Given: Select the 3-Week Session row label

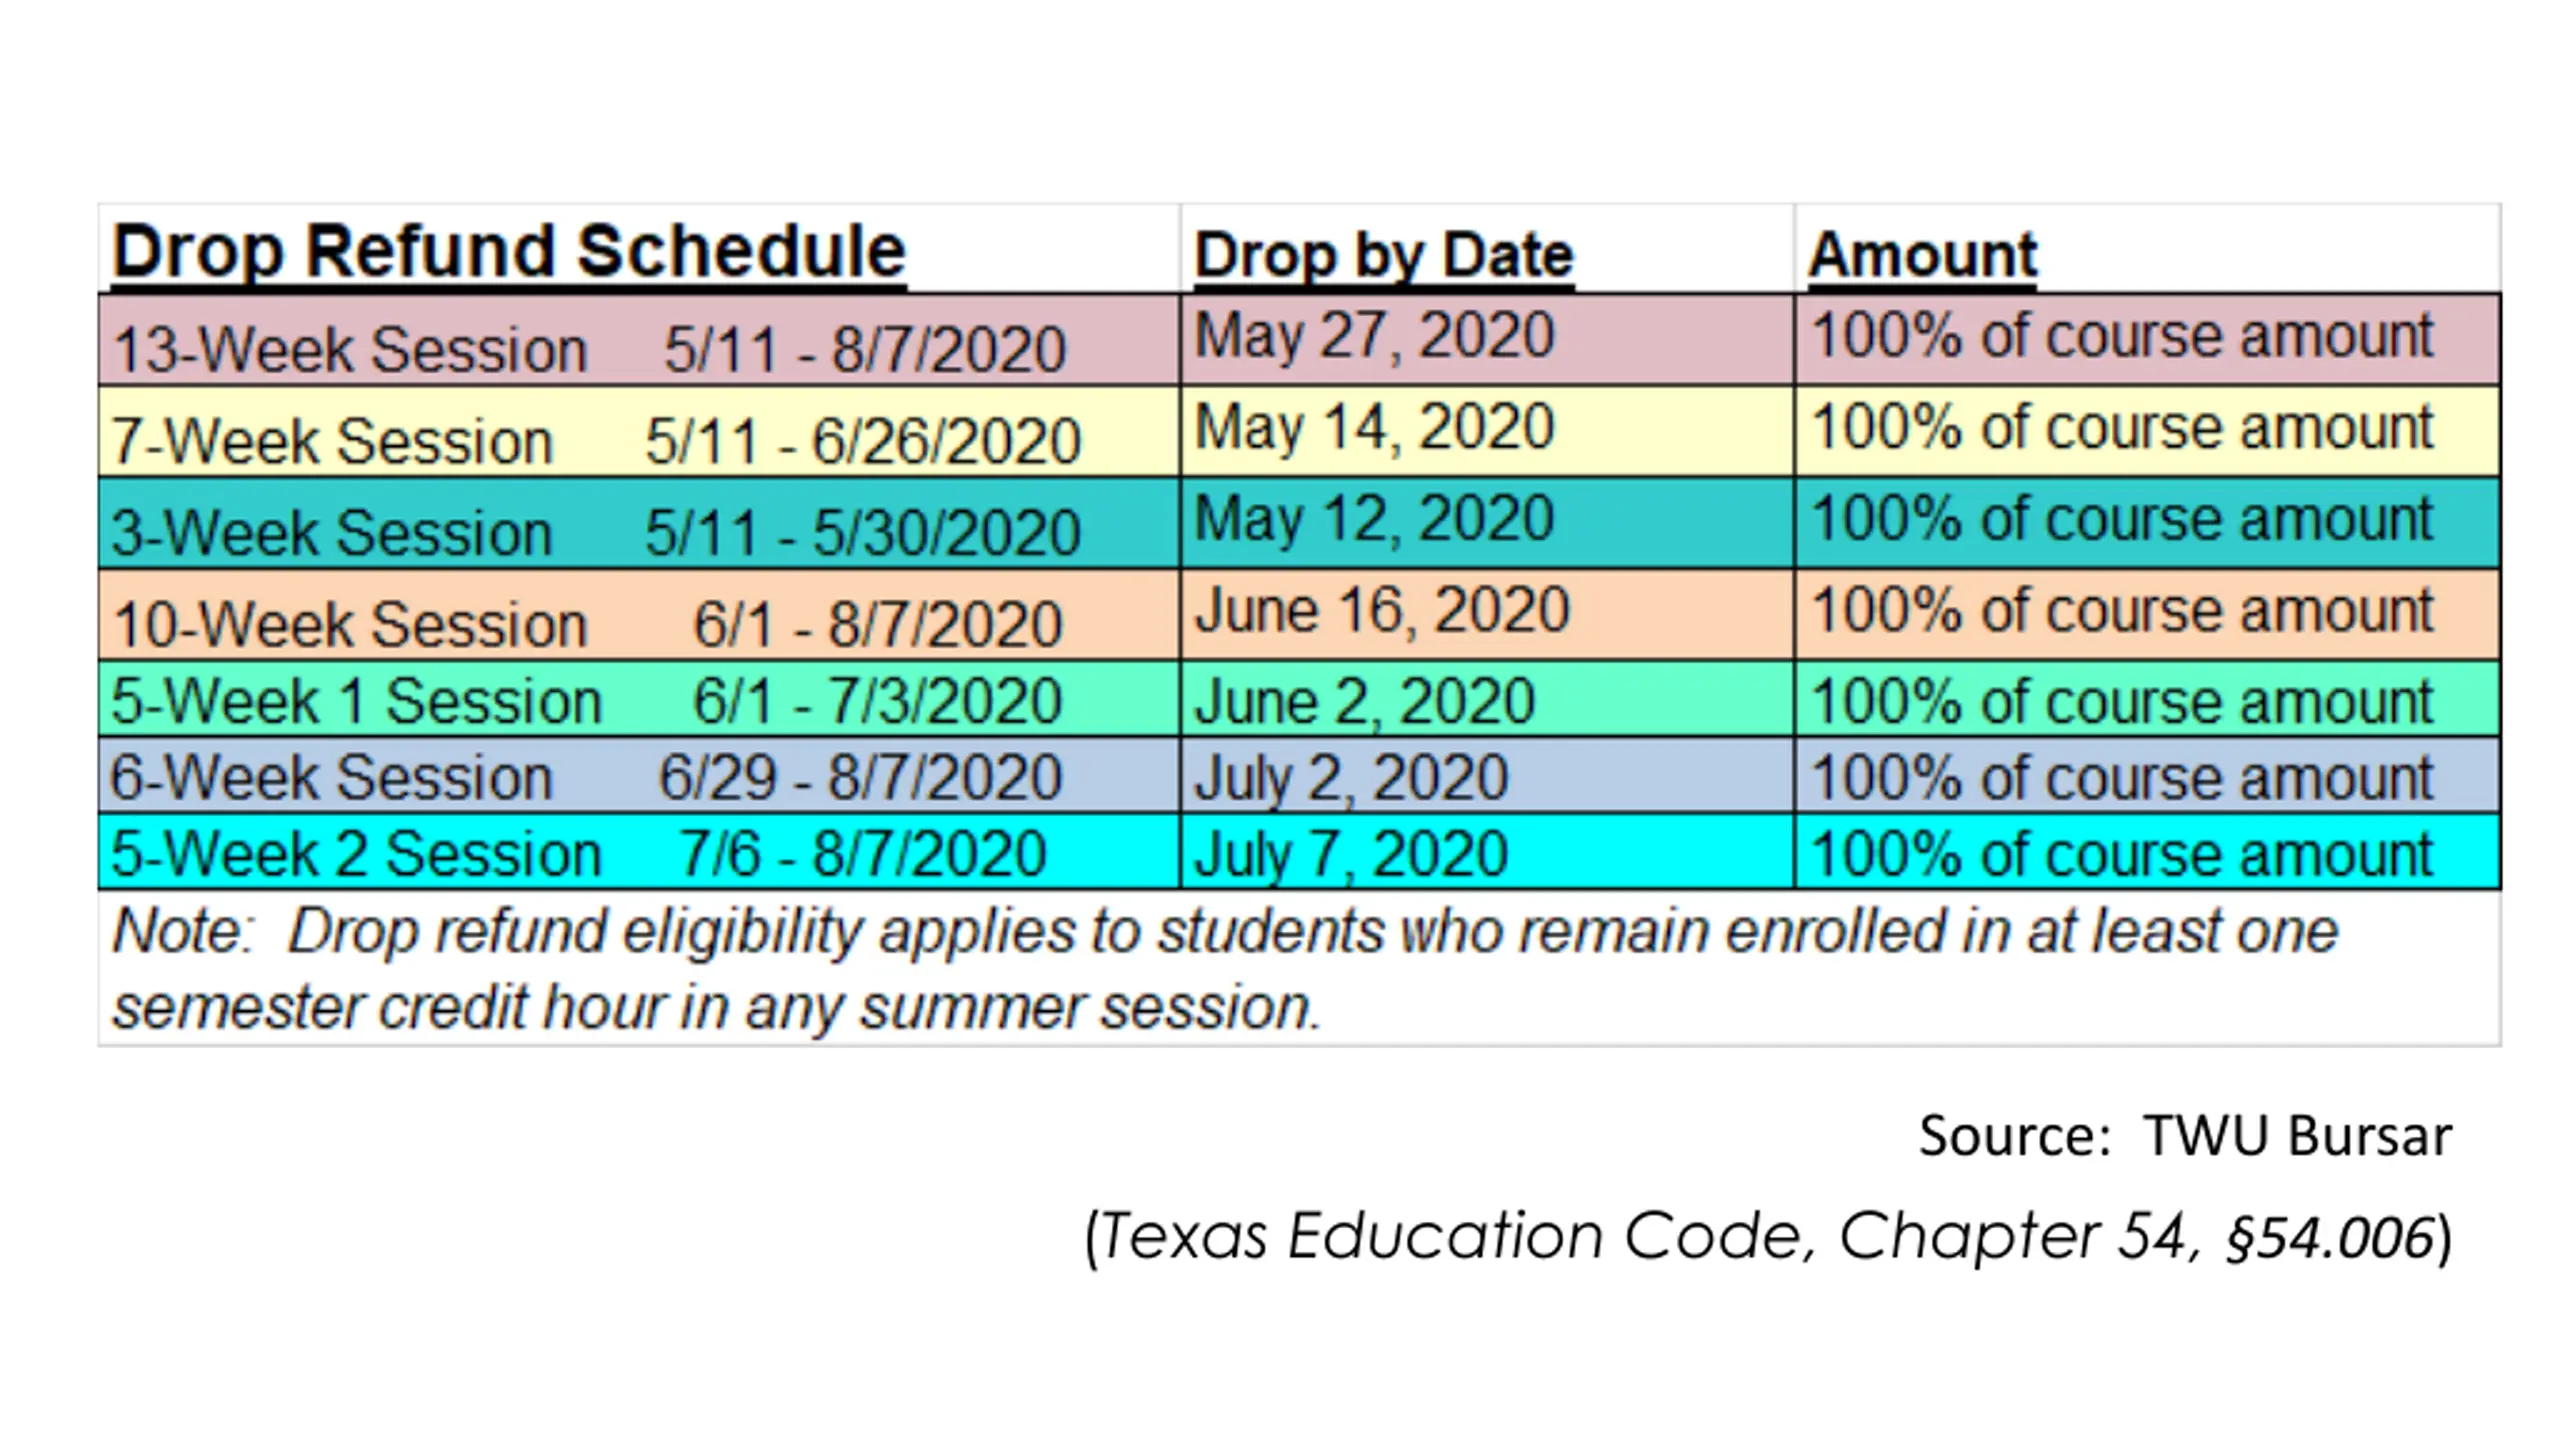Looking at the screenshot, I should (x=332, y=533).
